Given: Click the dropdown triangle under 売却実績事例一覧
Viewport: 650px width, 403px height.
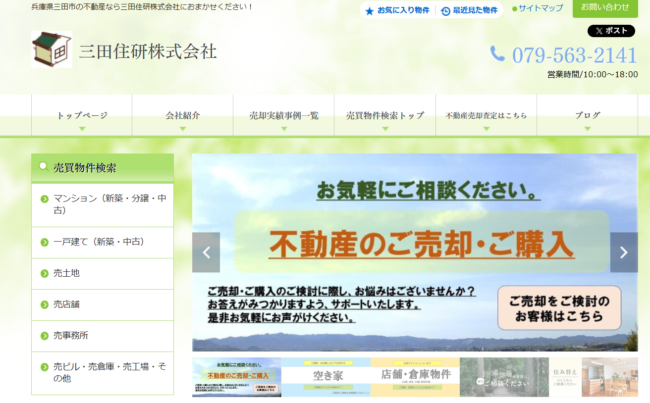Looking at the screenshot, I should click(284, 129).
